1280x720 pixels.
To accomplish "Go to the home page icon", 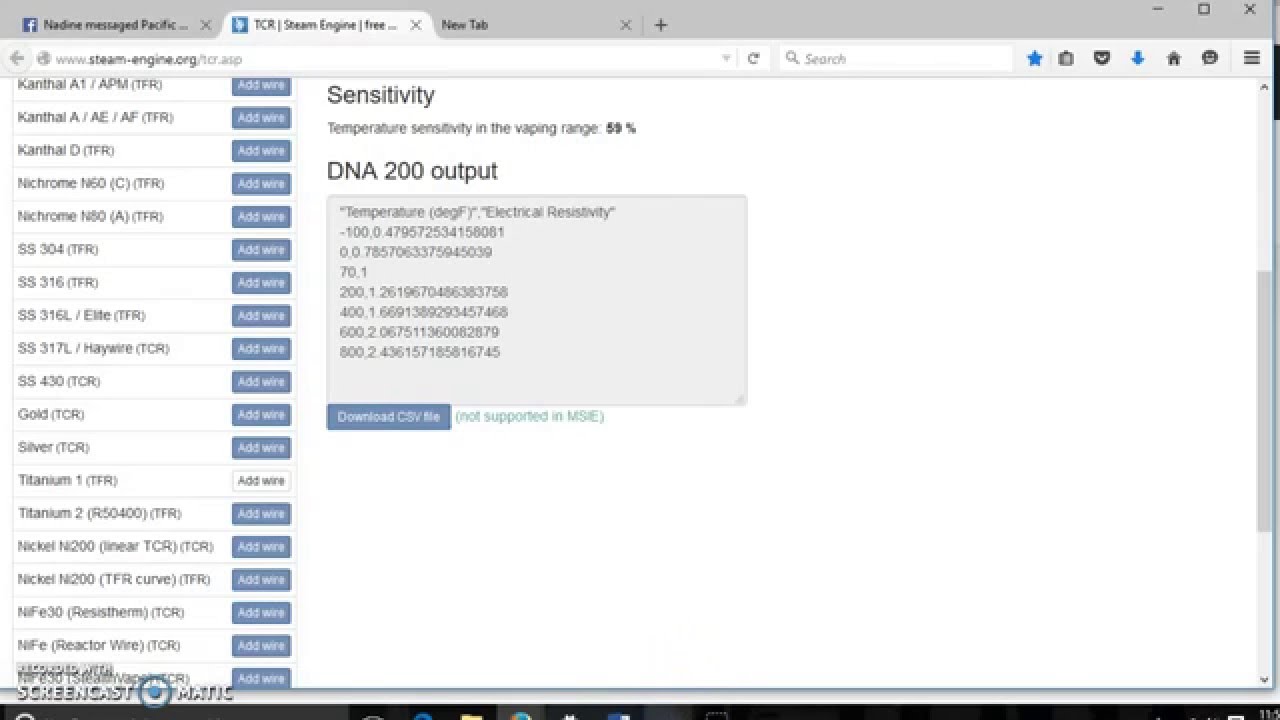I will pos(1174,59).
